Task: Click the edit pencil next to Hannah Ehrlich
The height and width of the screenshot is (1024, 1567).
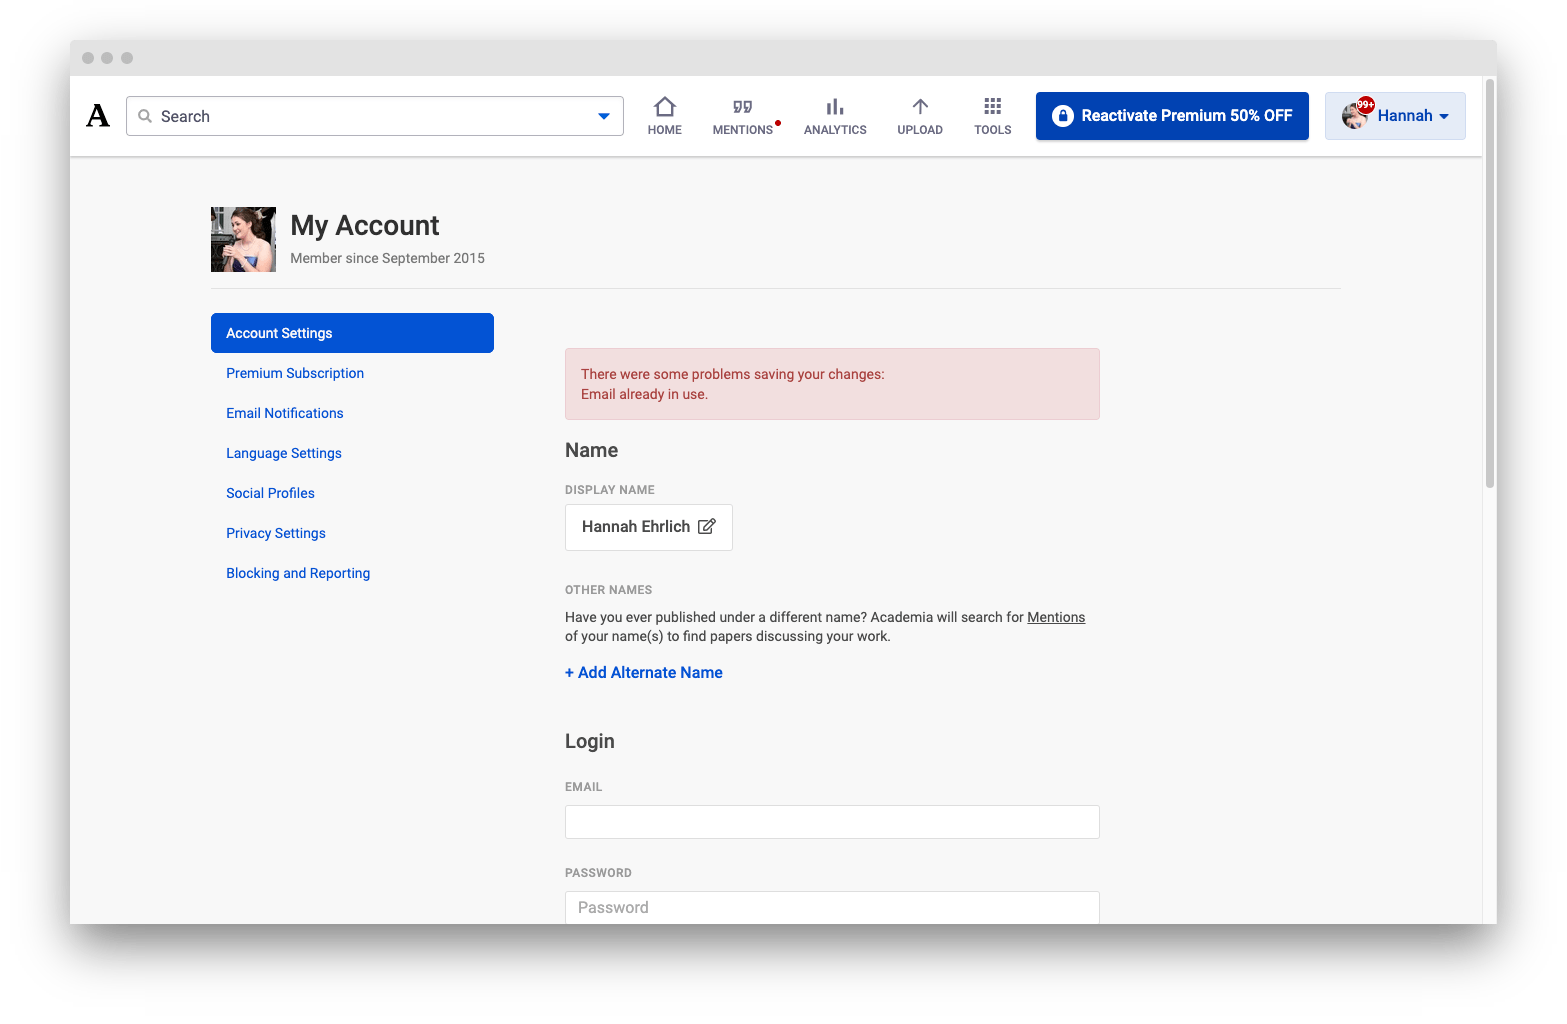Action: click(x=709, y=526)
